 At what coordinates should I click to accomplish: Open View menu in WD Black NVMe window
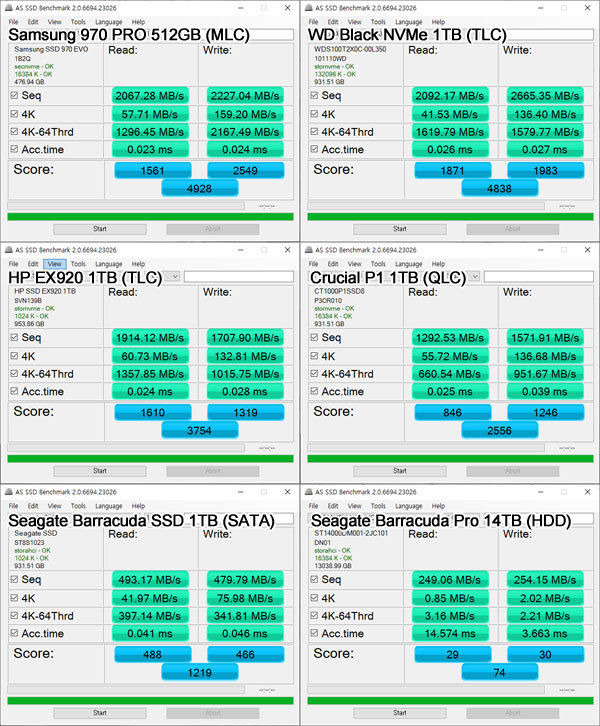pyautogui.click(x=355, y=22)
